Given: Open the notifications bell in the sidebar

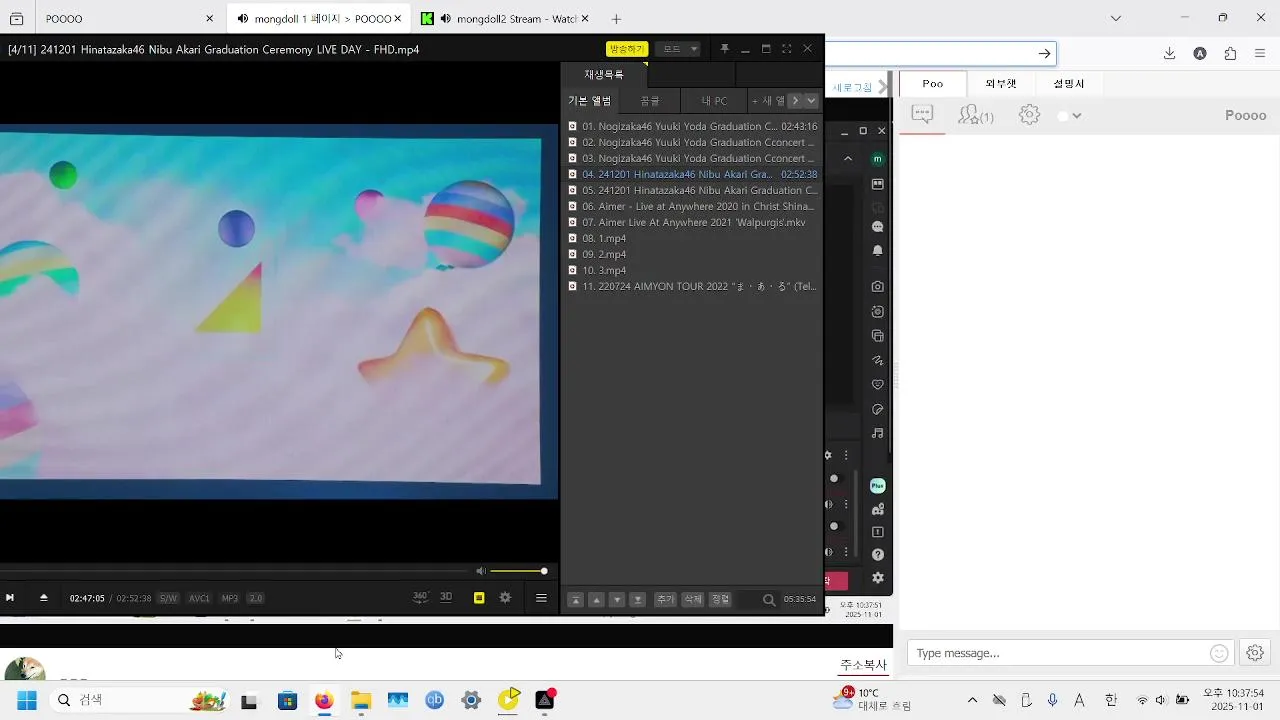Looking at the screenshot, I should click(877, 251).
